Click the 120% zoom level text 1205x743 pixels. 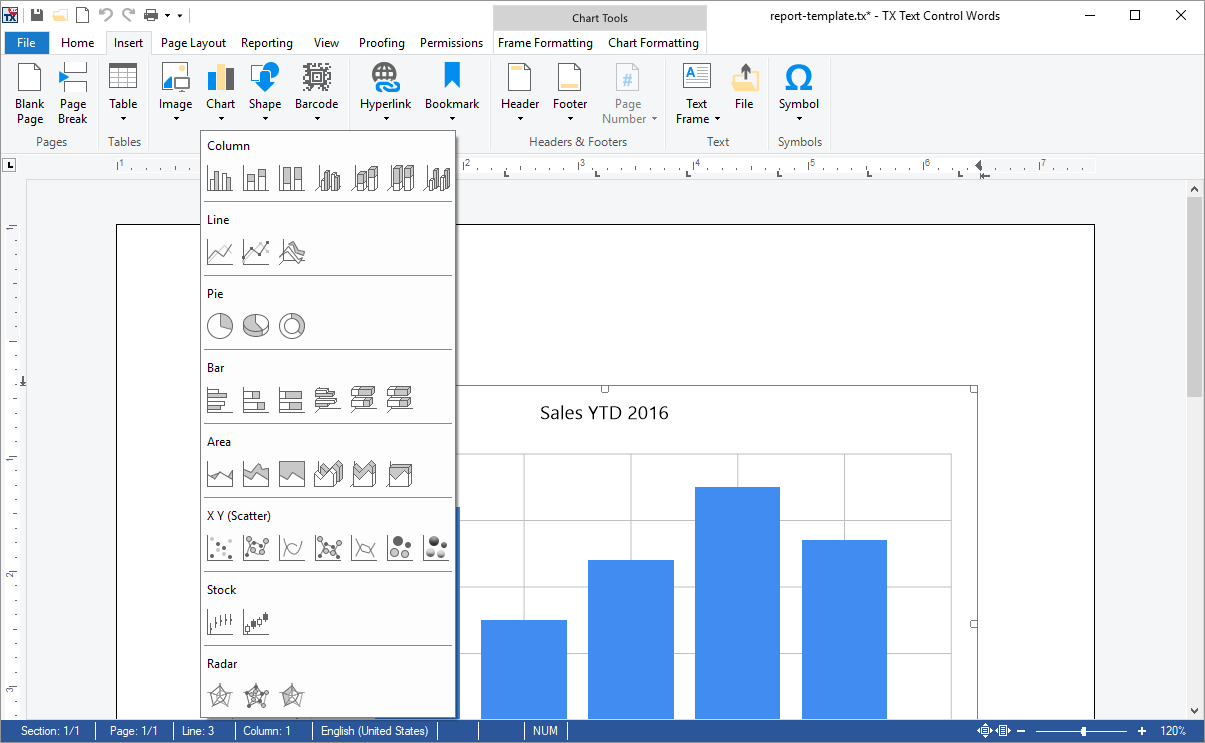(1173, 731)
